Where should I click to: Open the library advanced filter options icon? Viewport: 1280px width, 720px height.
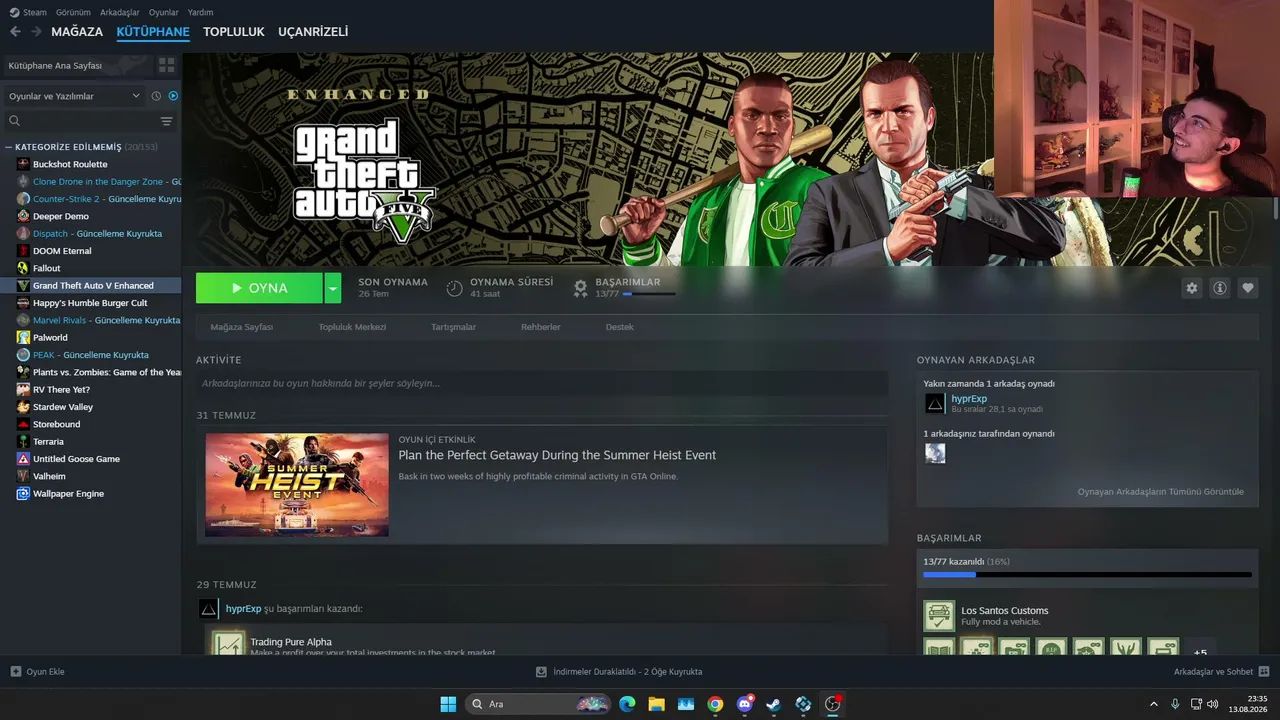coord(166,121)
